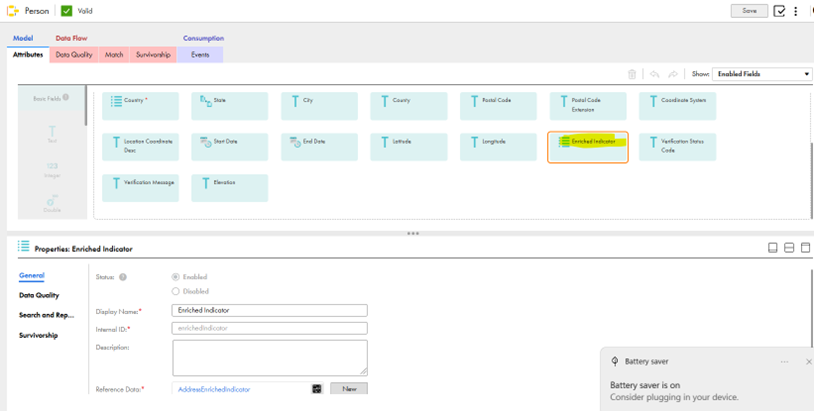814x411 pixels.
Task: Click the Save button
Action: [x=749, y=11]
